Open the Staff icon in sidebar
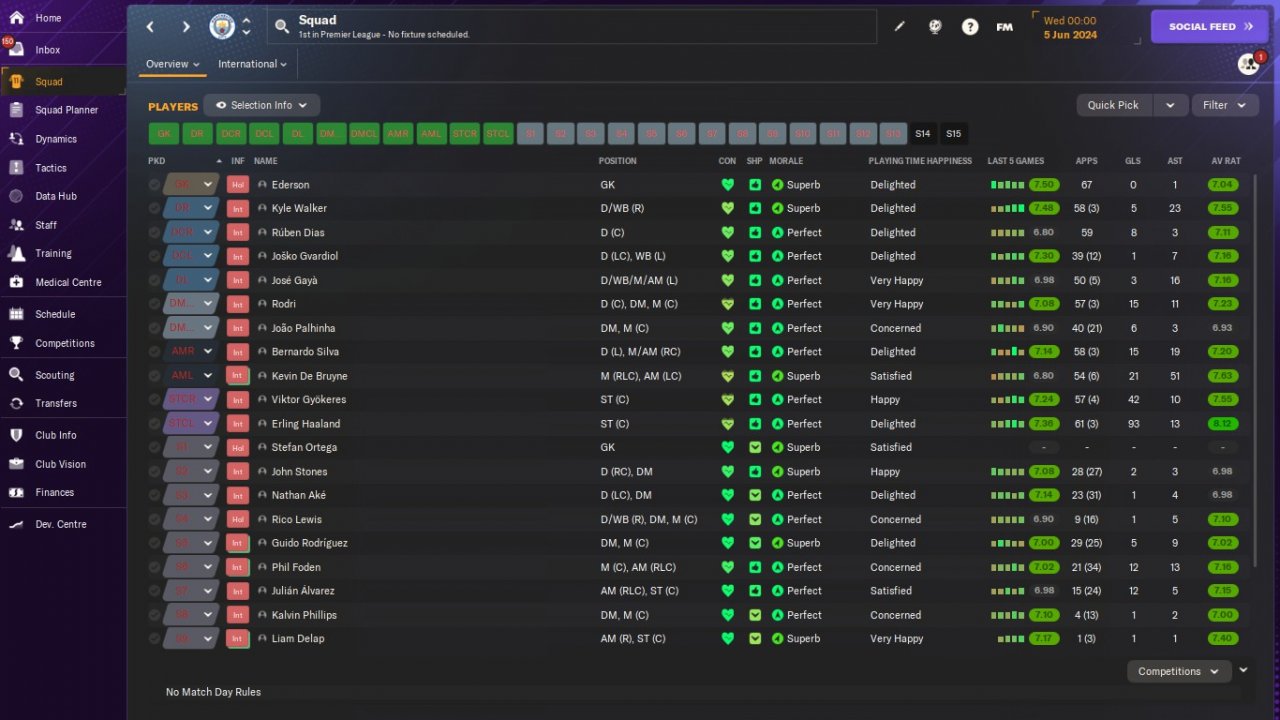Screen dimensions: 1280x720 16,225
